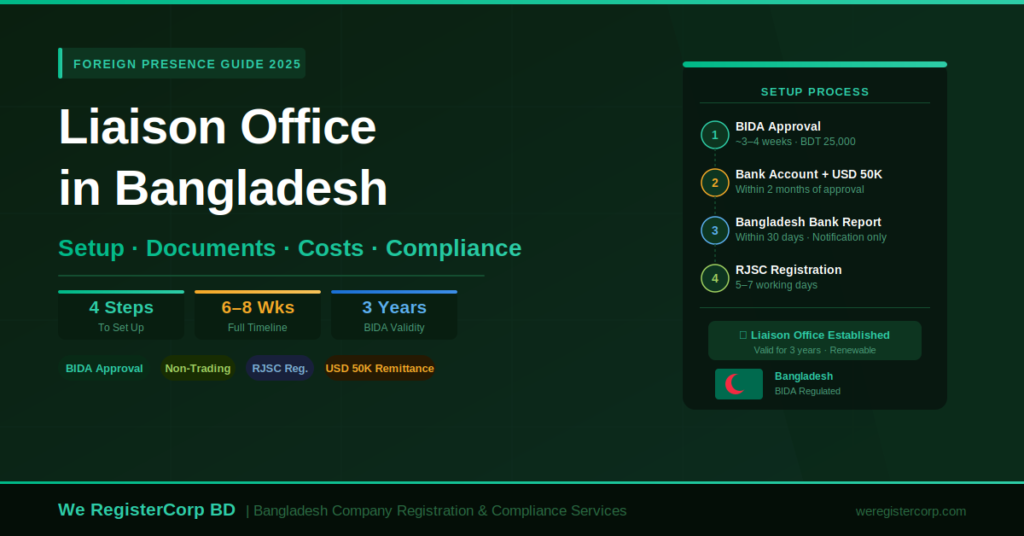This screenshot has width=1024, height=536.
Task: Click the RJSC Registration step title
Action: (788, 270)
